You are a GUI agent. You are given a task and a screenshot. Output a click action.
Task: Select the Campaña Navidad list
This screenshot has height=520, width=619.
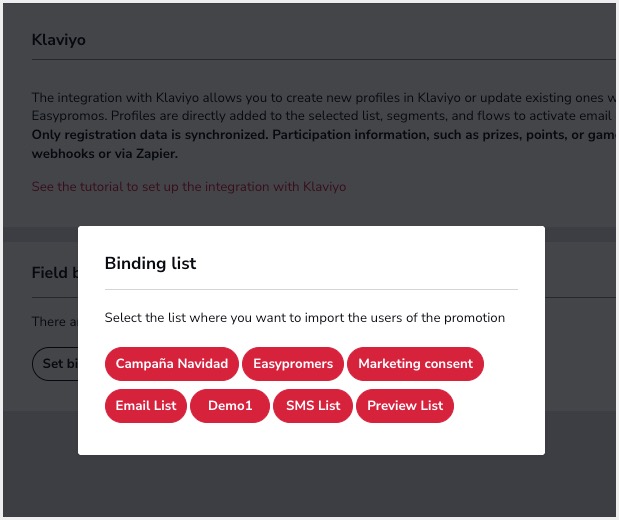click(x=171, y=364)
